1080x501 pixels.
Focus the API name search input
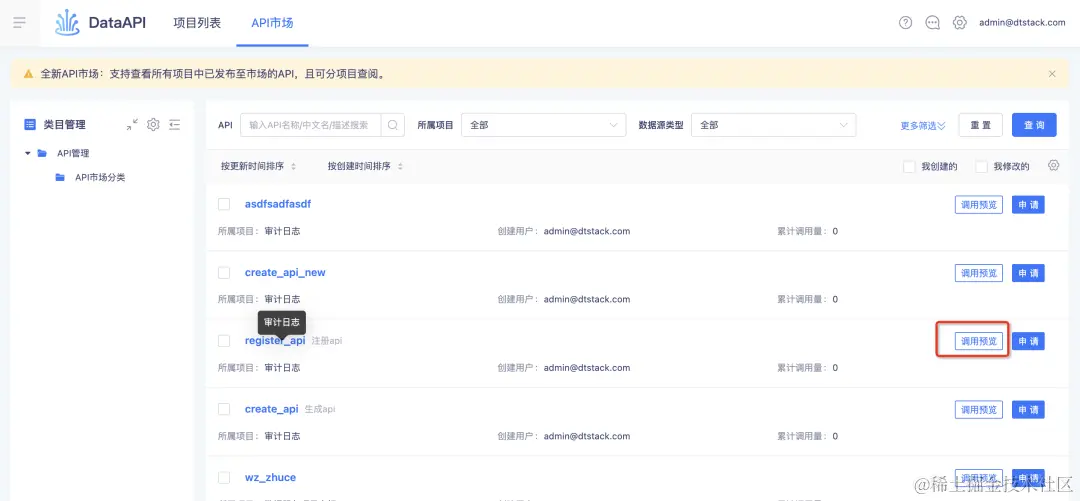[311, 125]
